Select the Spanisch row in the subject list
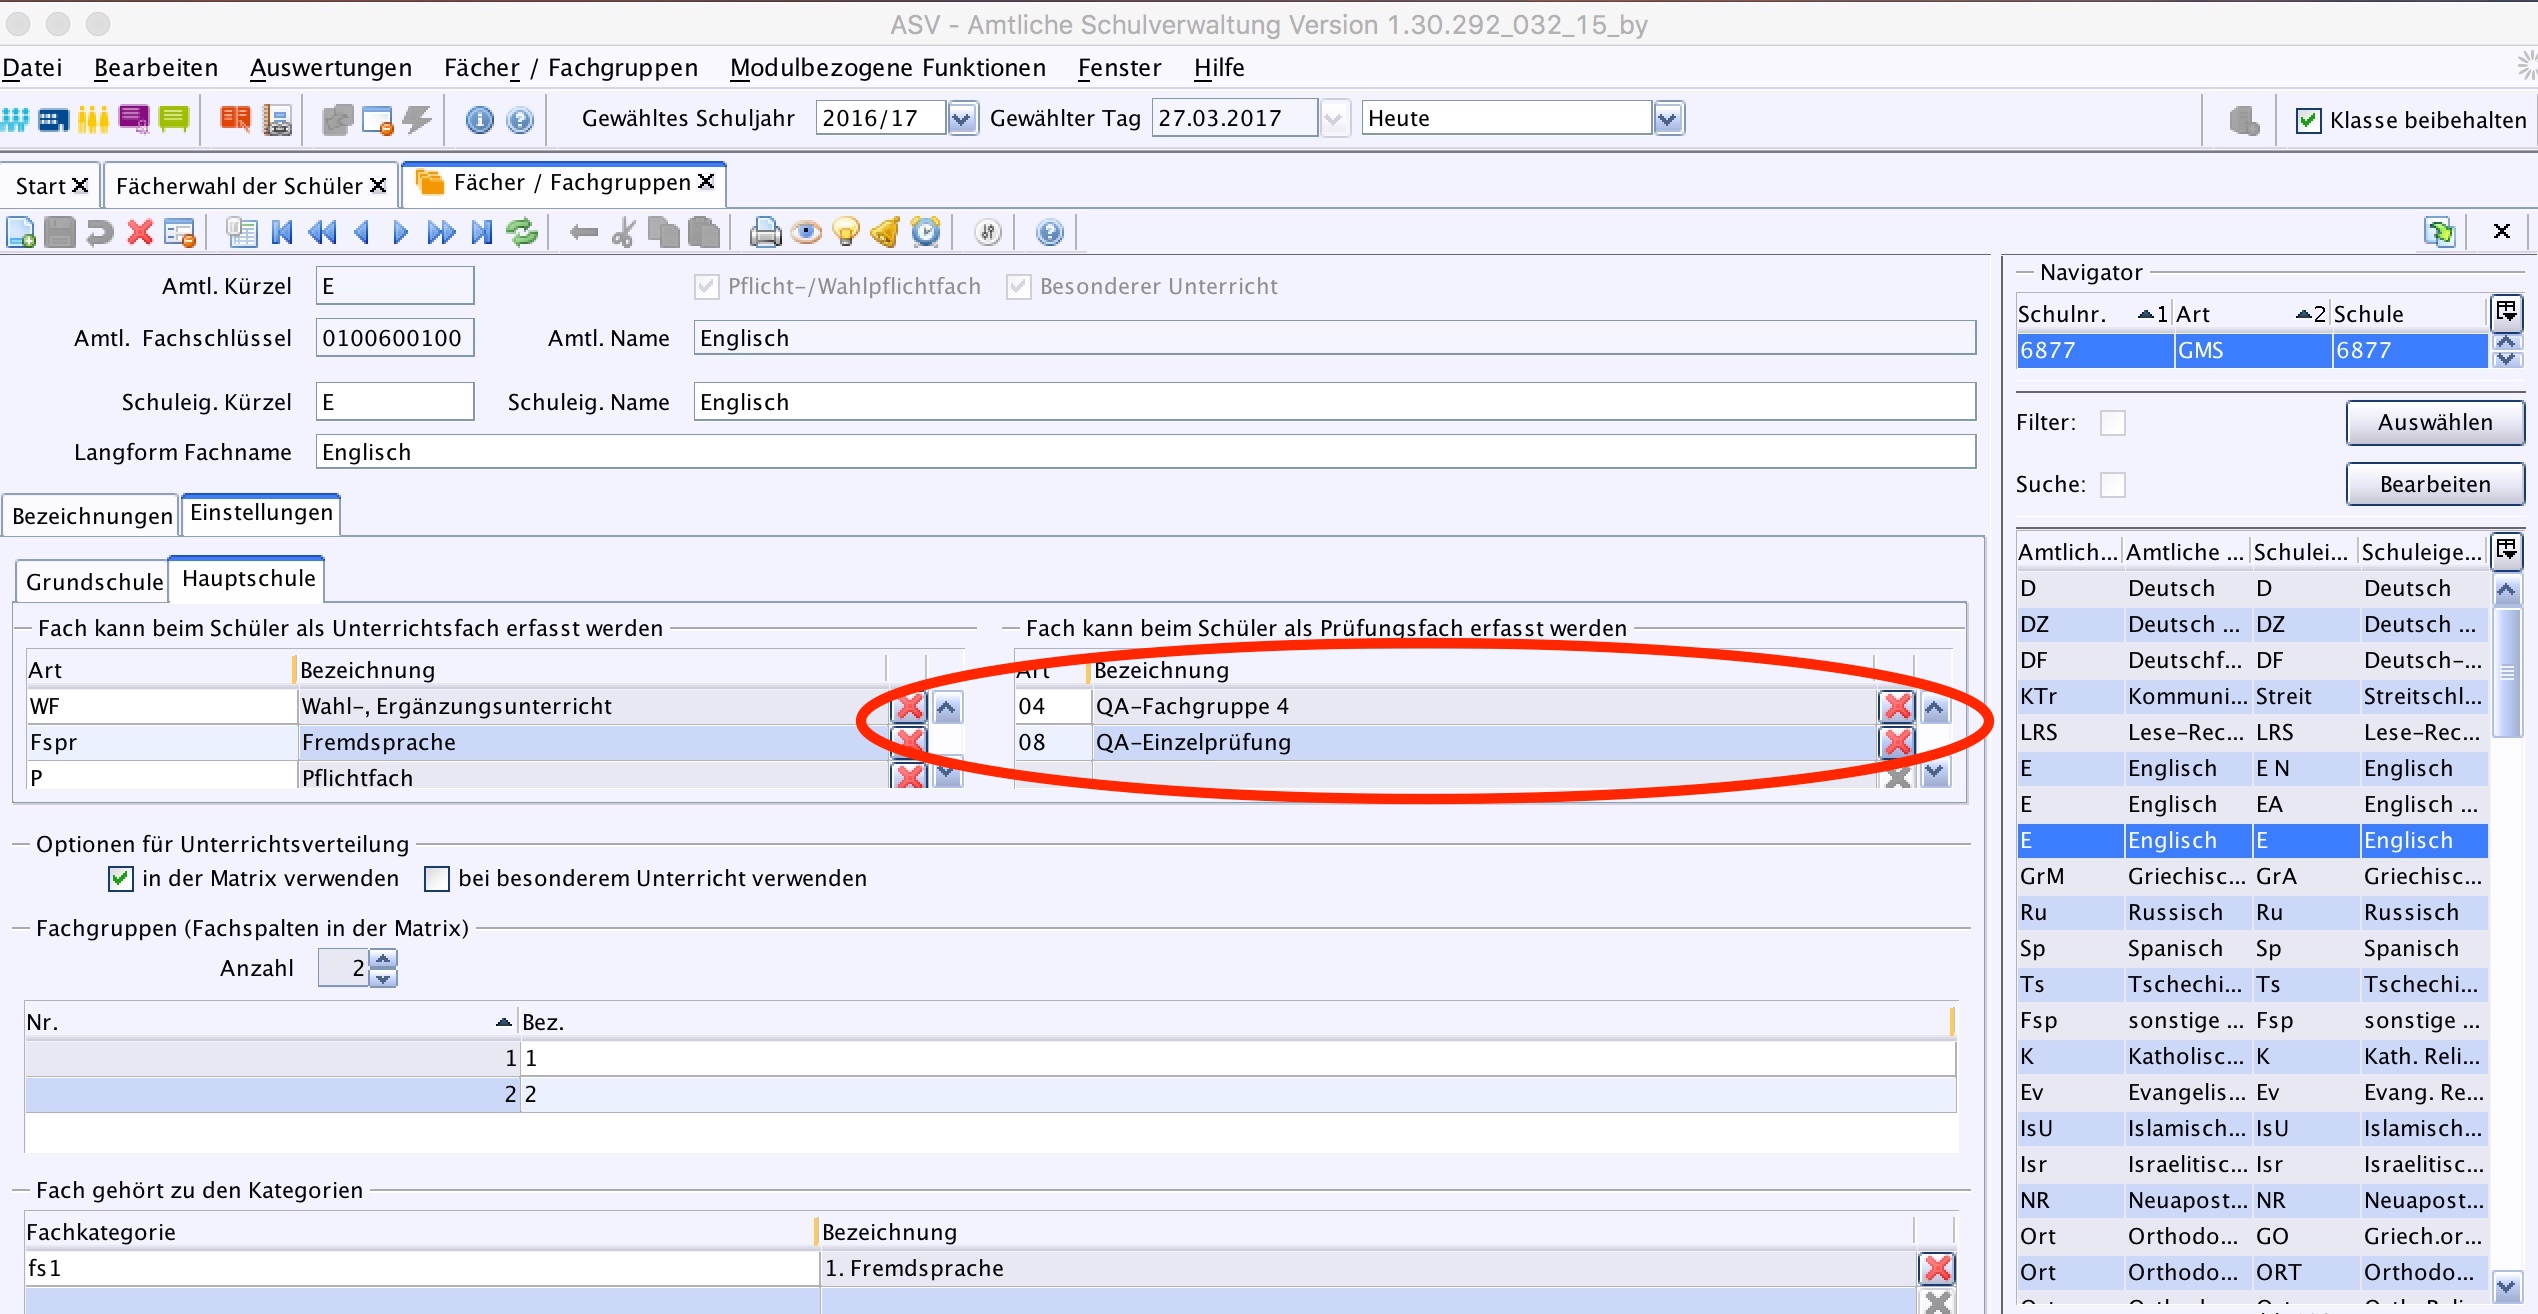The width and height of the screenshot is (2538, 1314). click(2252, 949)
